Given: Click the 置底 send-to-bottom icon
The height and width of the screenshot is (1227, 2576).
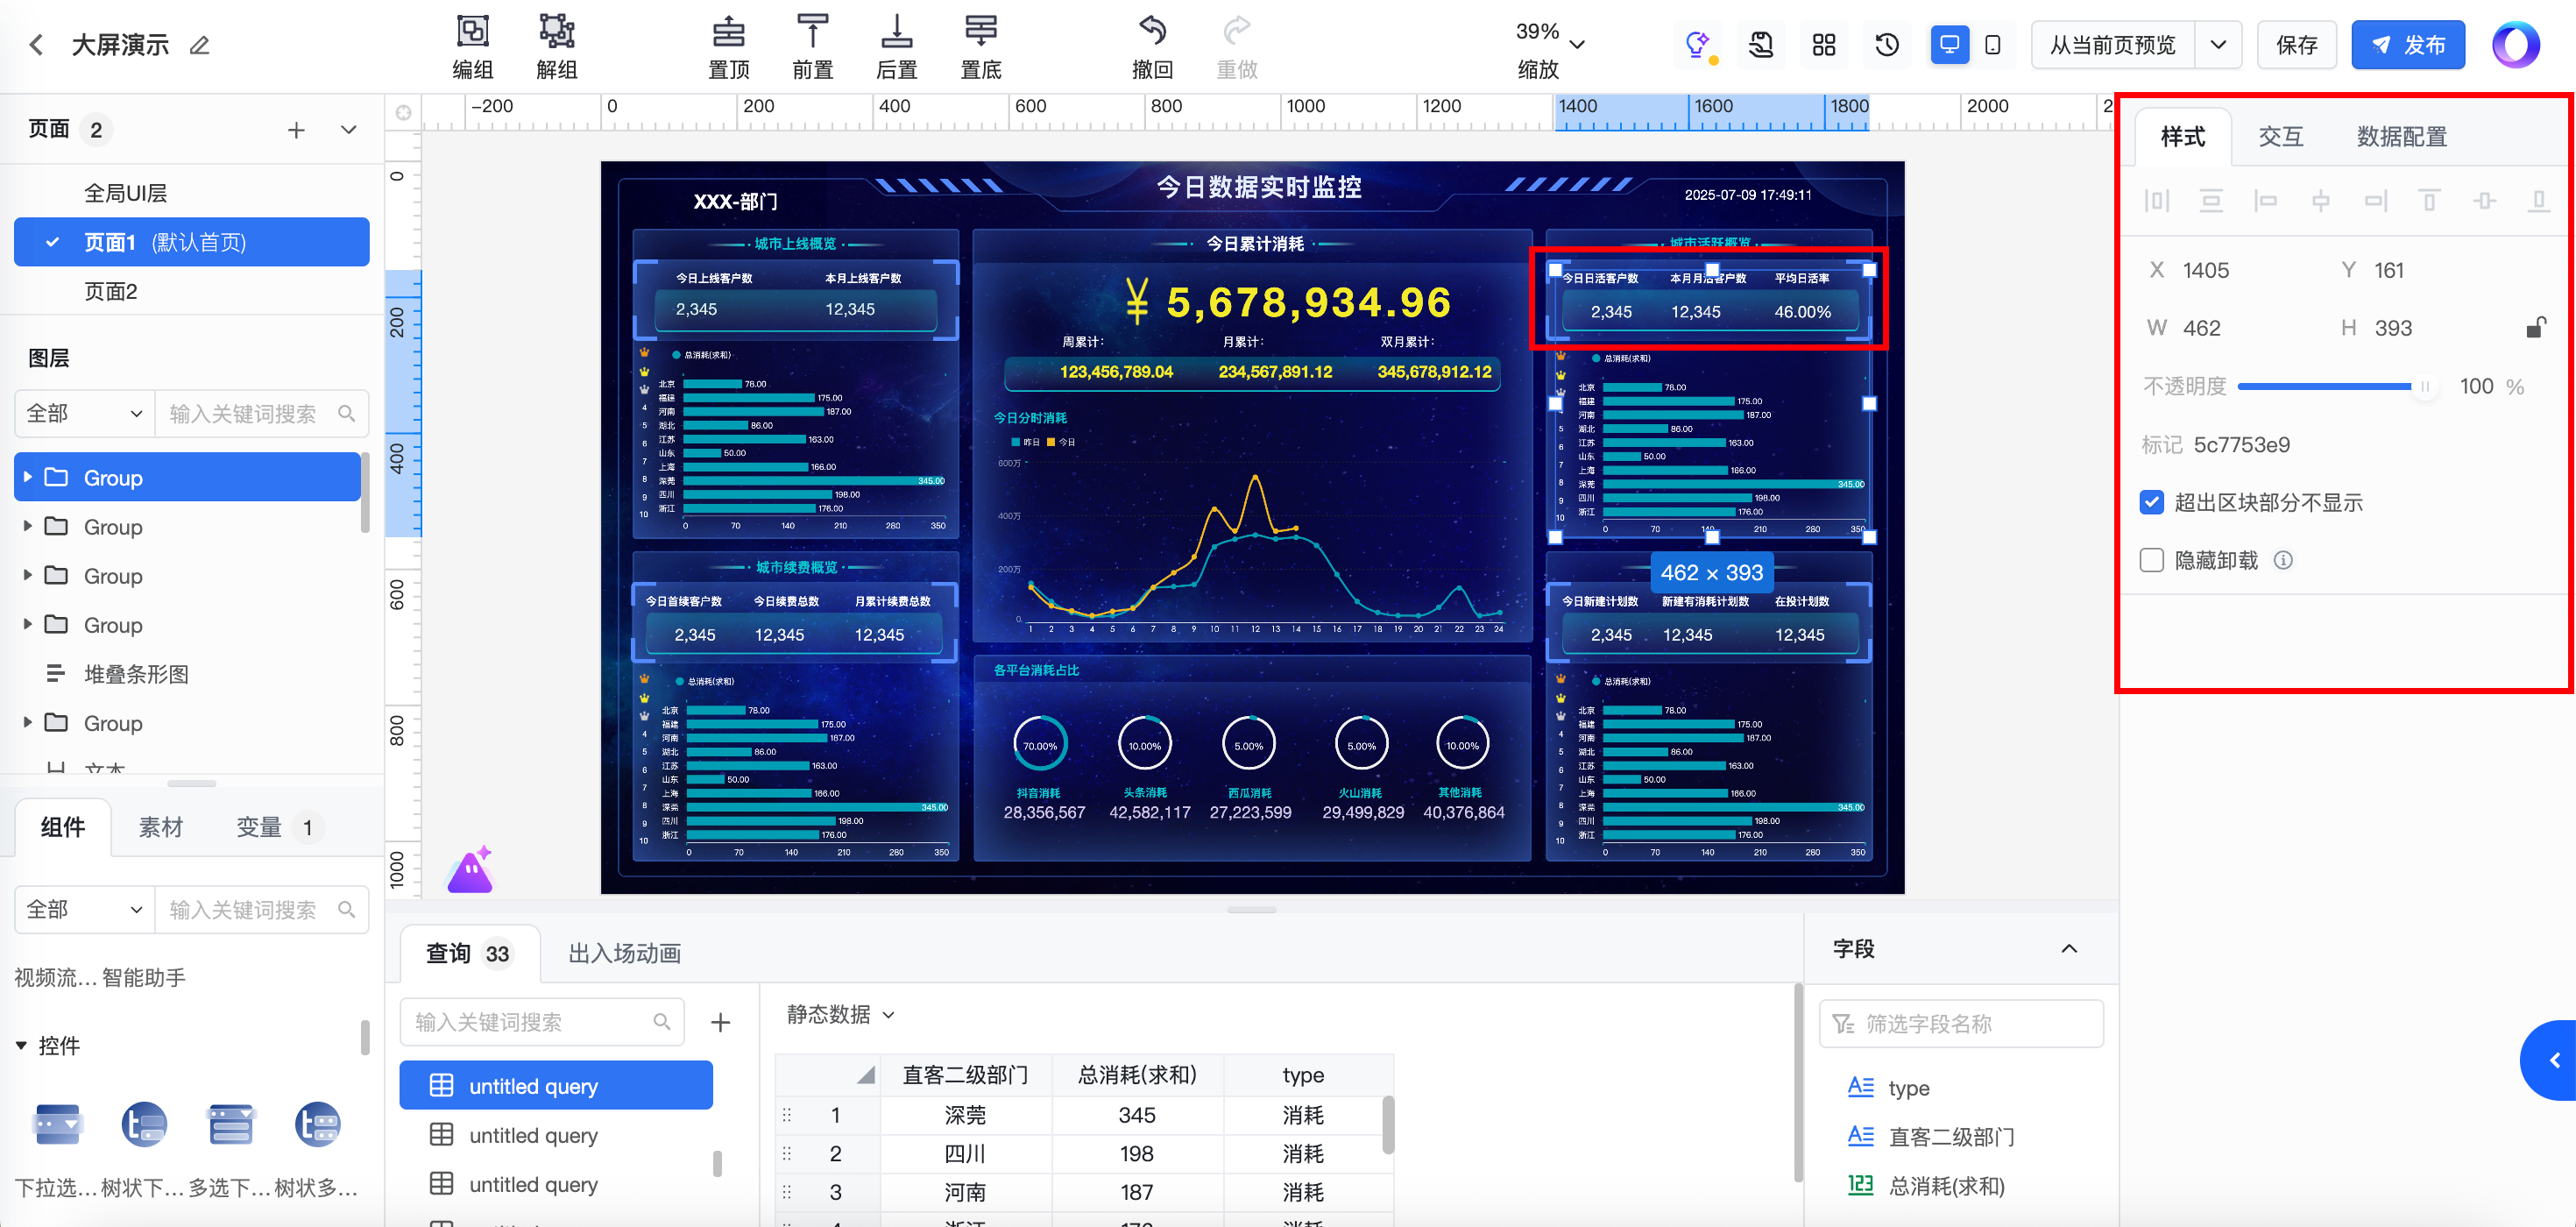Looking at the screenshot, I should [980, 31].
